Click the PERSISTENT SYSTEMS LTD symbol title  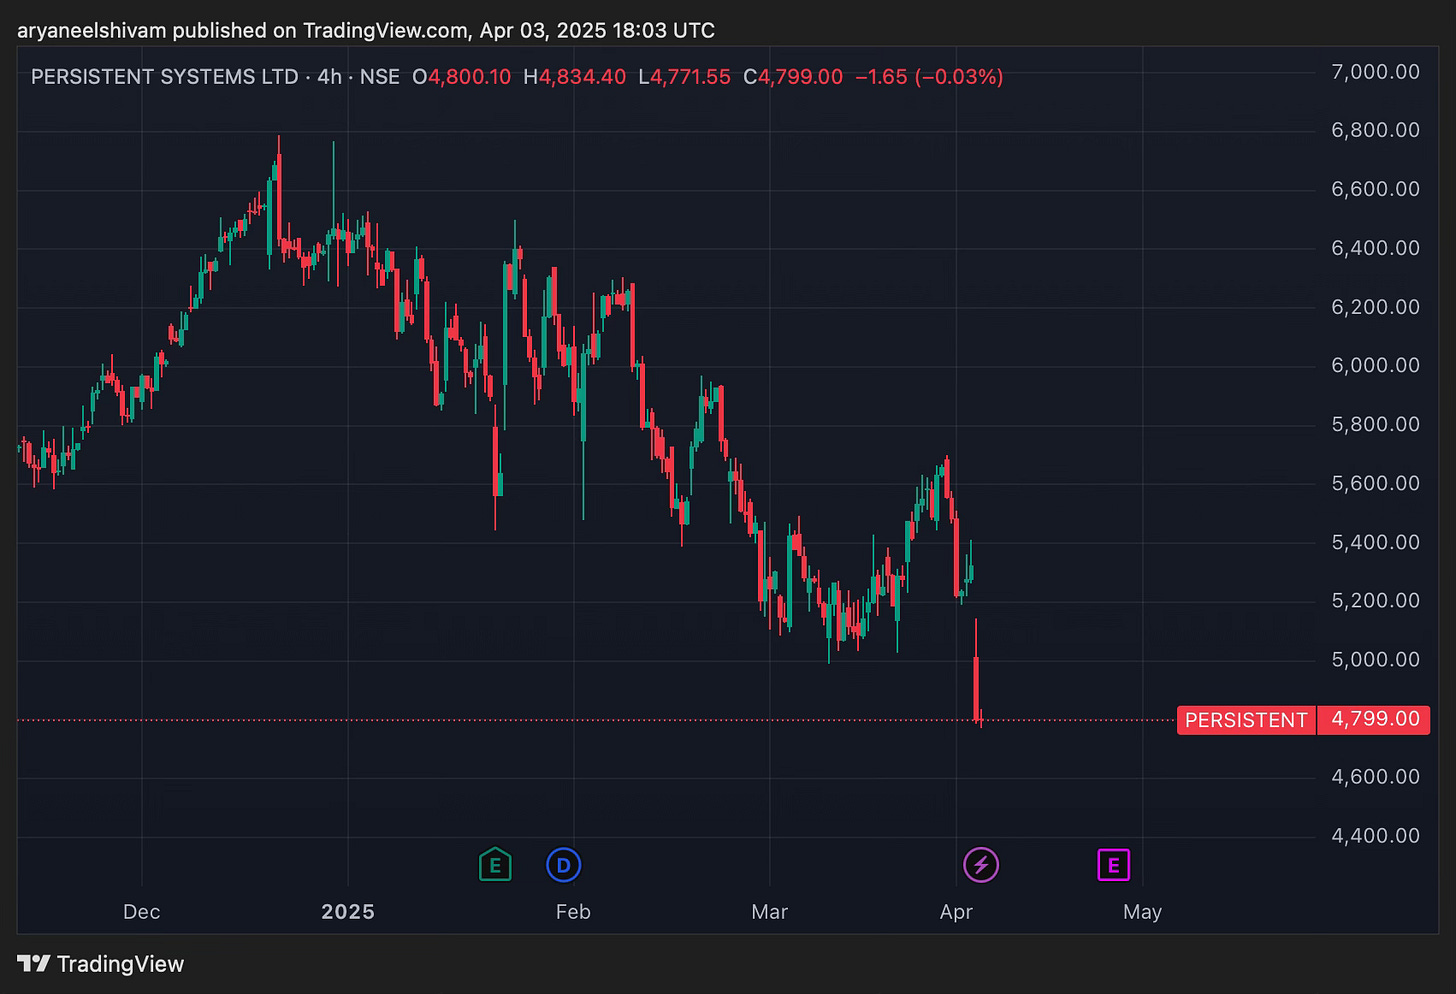click(165, 77)
